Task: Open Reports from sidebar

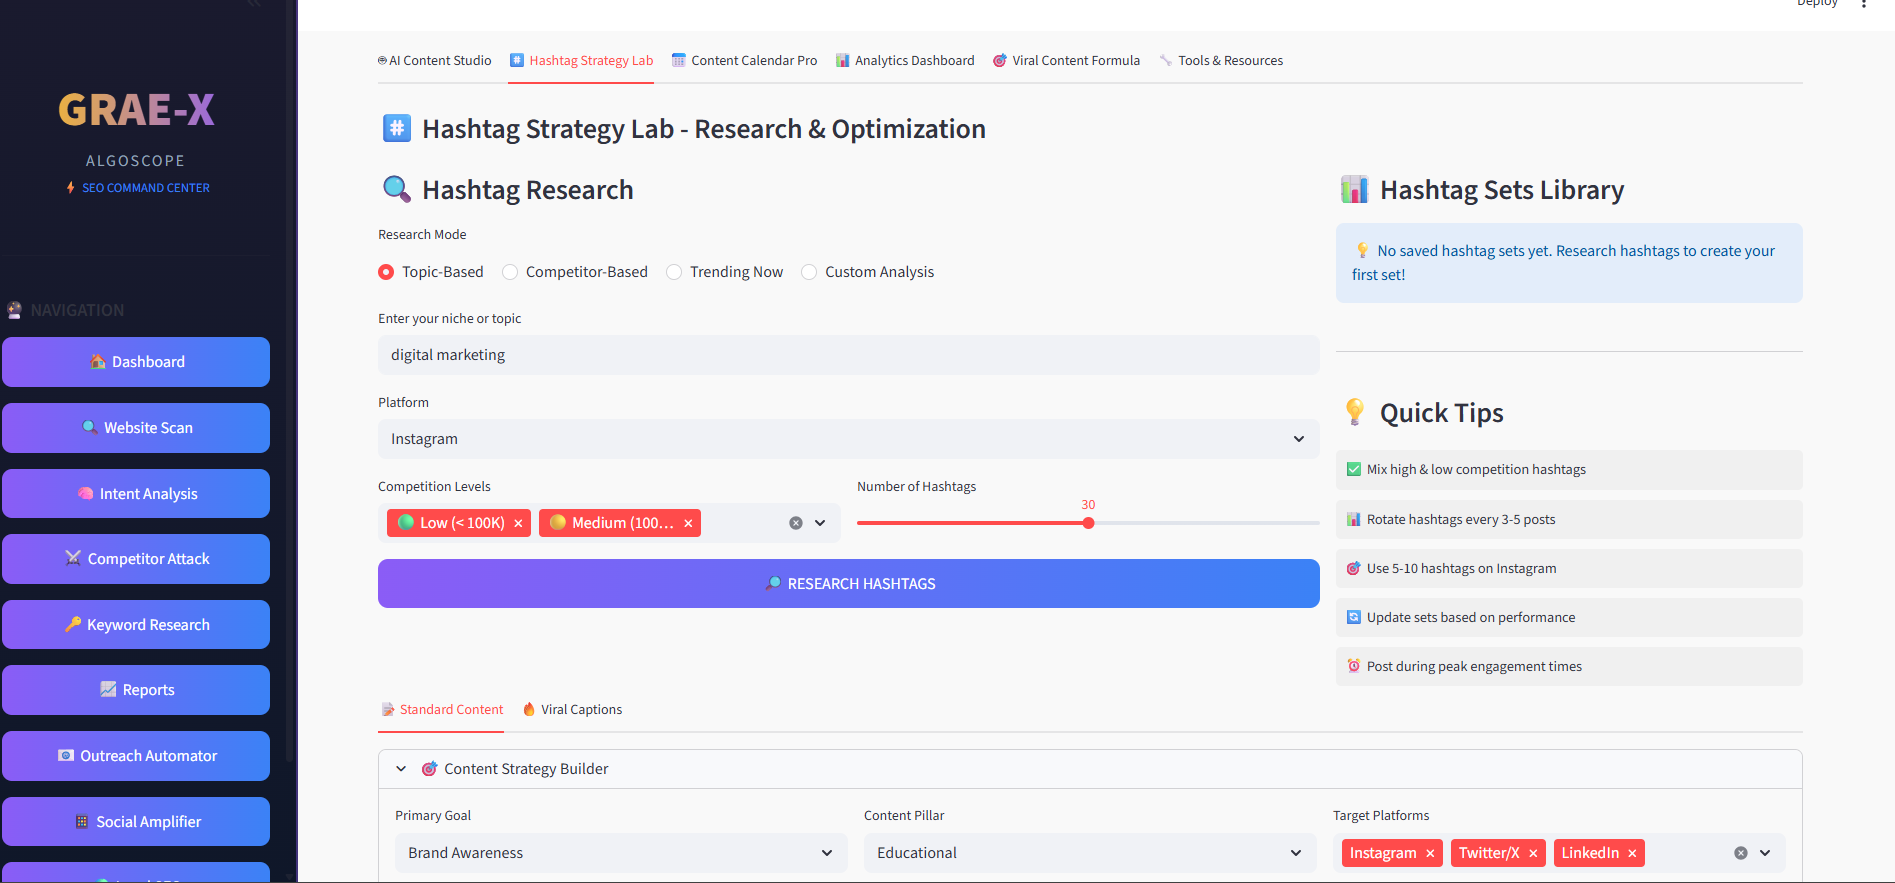Action: coord(136,690)
